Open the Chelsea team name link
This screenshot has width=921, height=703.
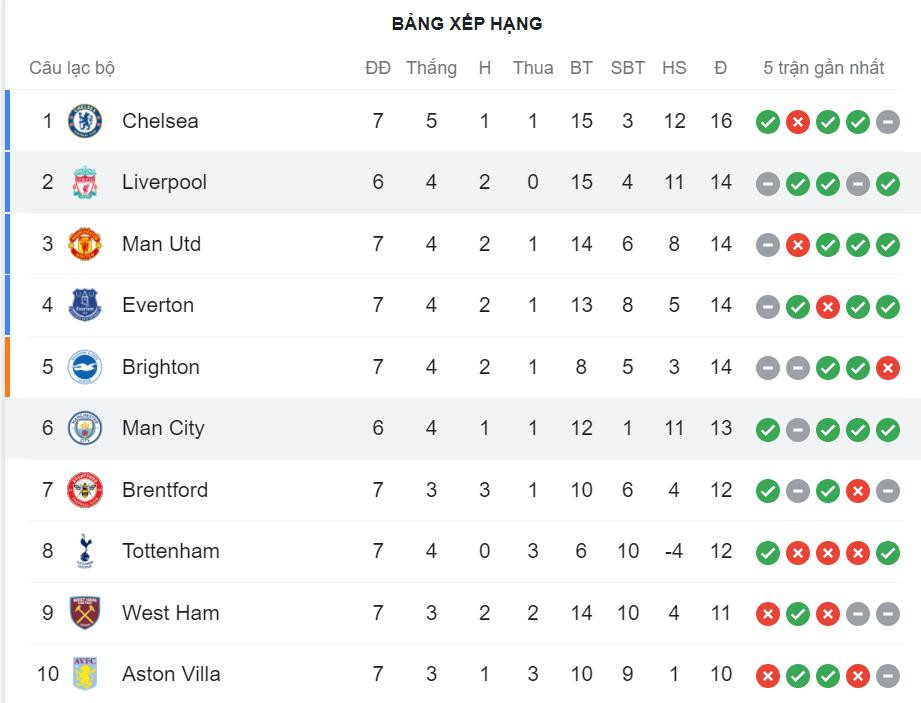(160, 120)
